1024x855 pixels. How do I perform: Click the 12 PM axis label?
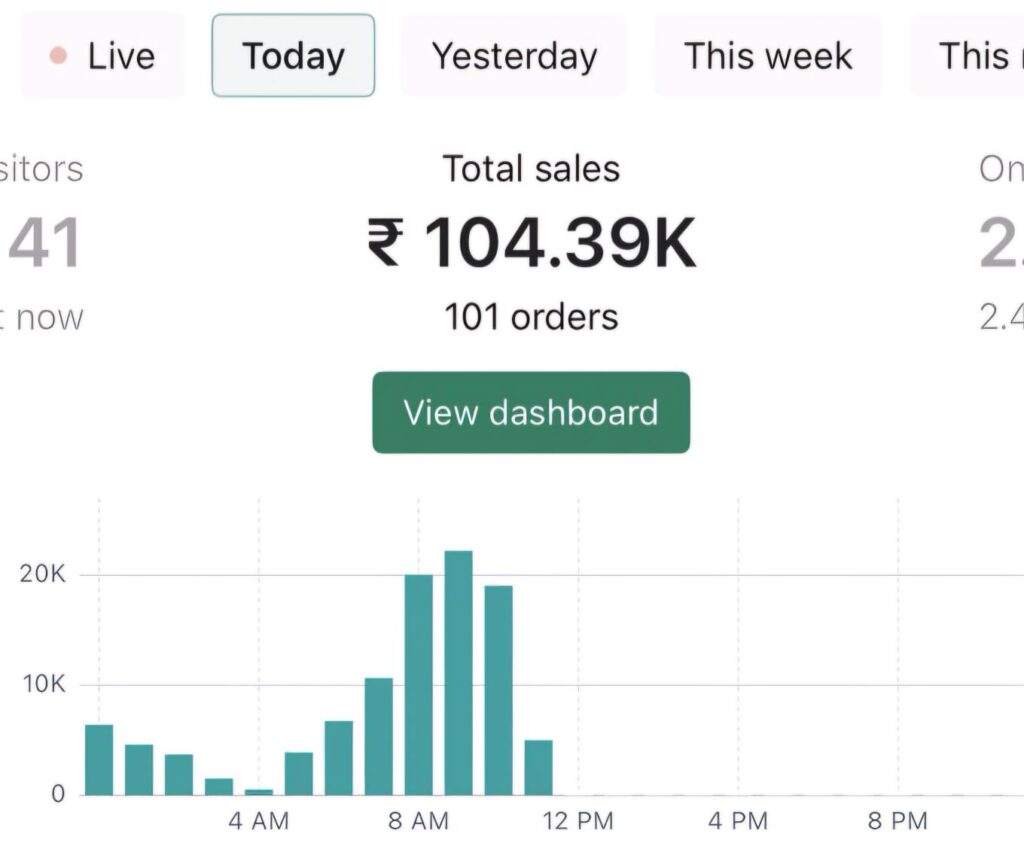tap(578, 822)
